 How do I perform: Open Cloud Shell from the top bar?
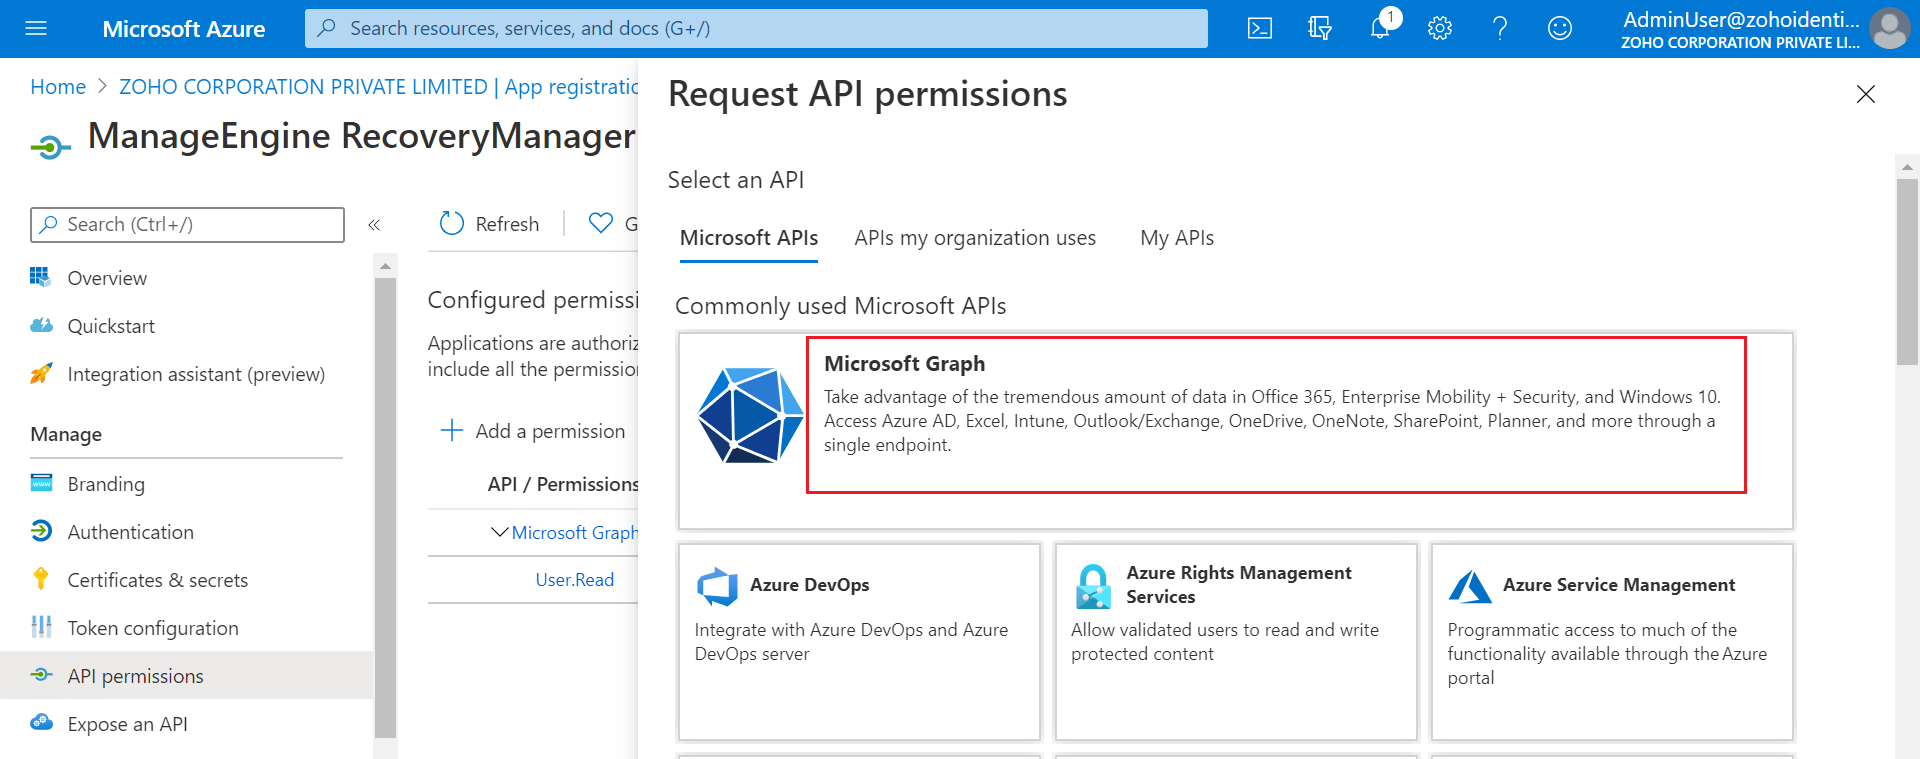pyautogui.click(x=1260, y=28)
